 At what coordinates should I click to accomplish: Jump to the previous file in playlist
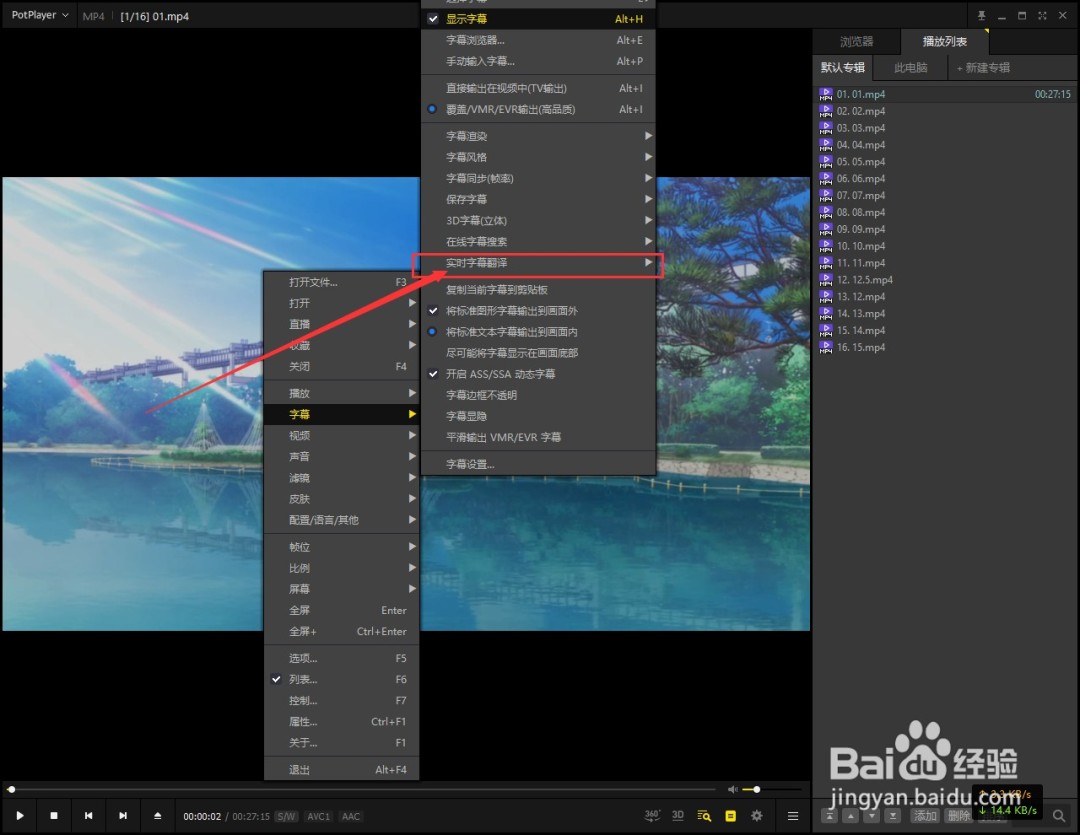[x=88, y=816]
